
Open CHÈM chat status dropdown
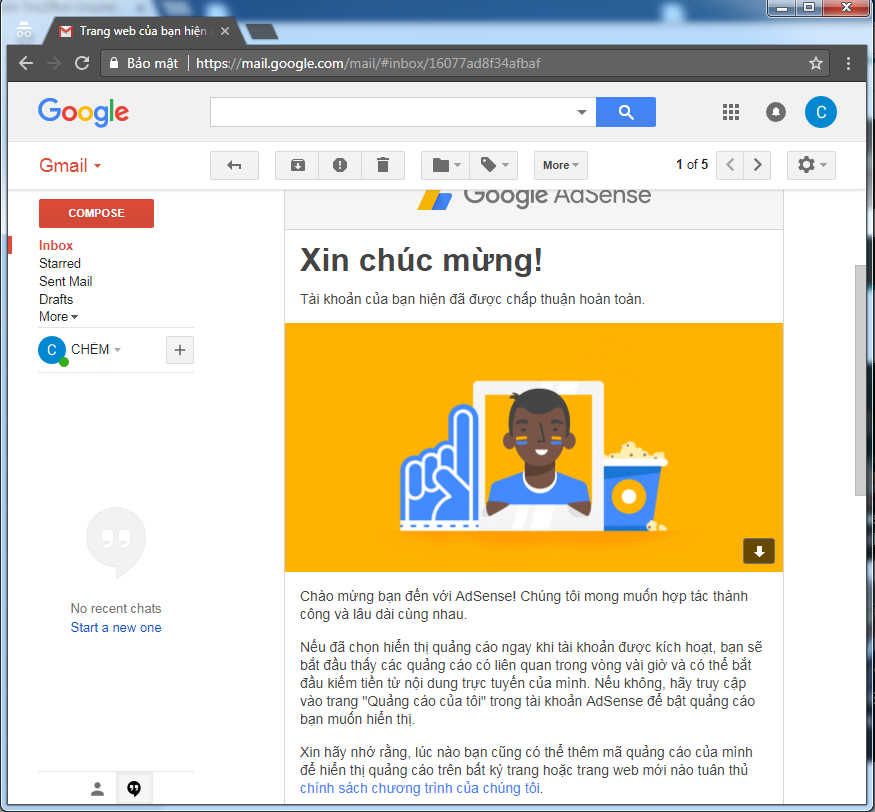pos(118,350)
